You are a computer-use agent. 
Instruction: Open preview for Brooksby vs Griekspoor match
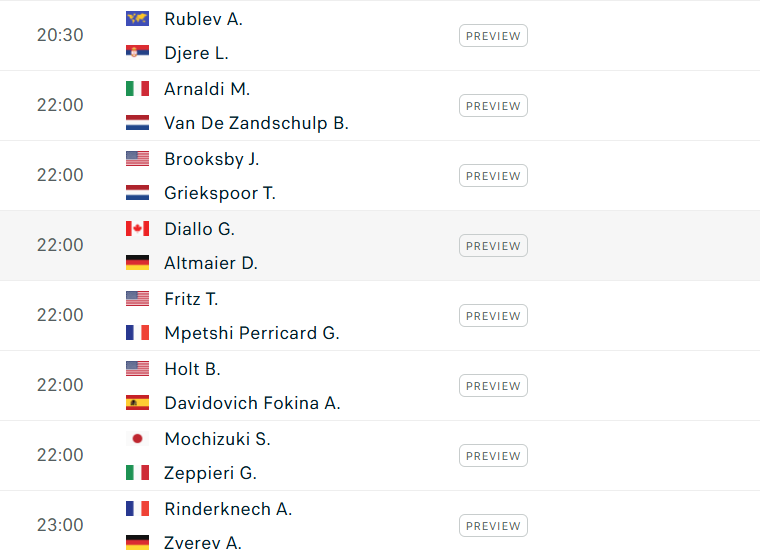click(x=493, y=176)
